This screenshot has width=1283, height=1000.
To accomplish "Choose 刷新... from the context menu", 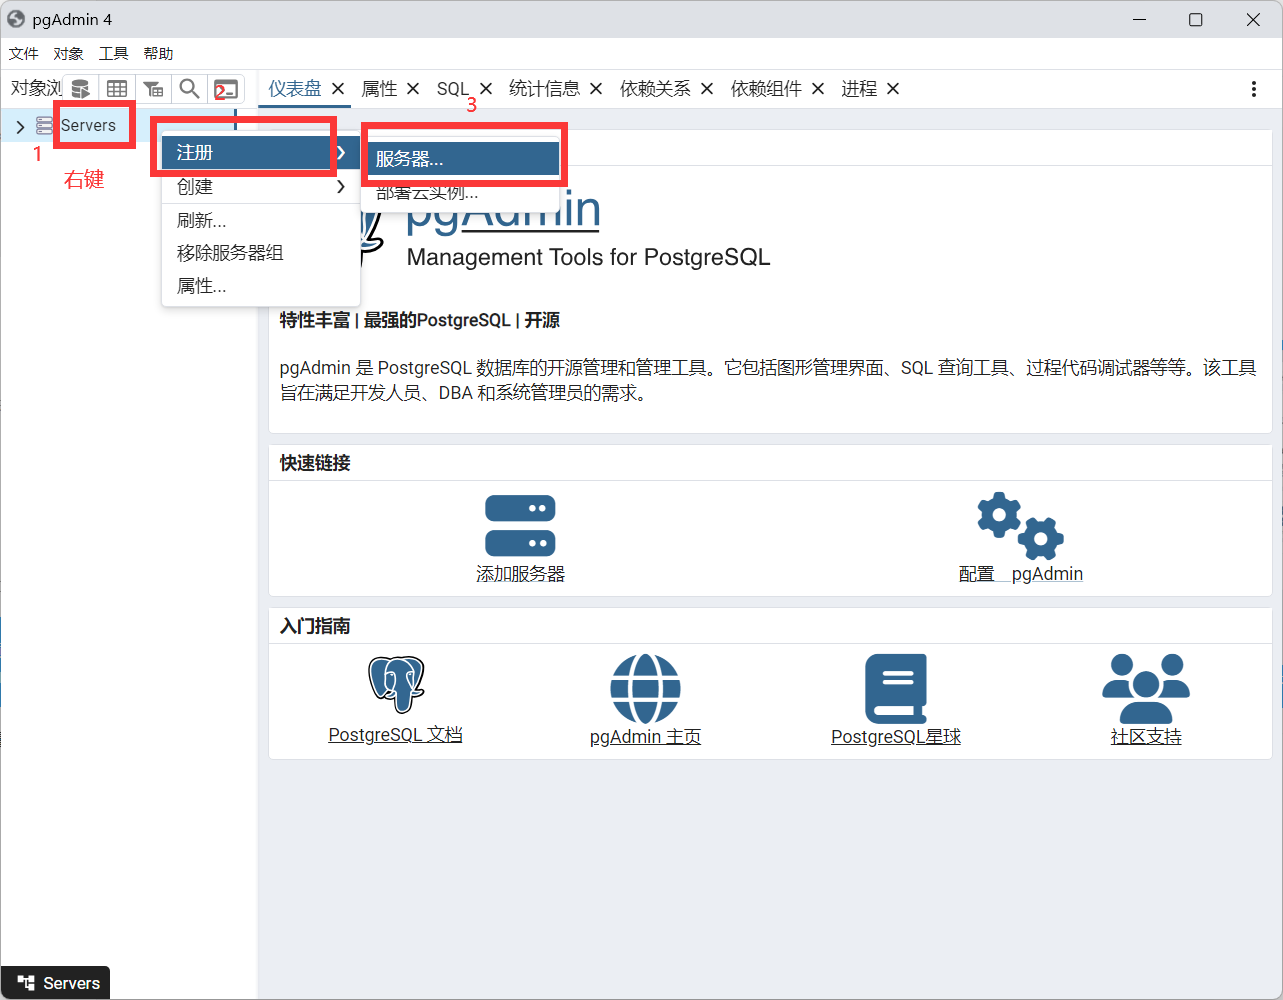I will coord(202,221).
